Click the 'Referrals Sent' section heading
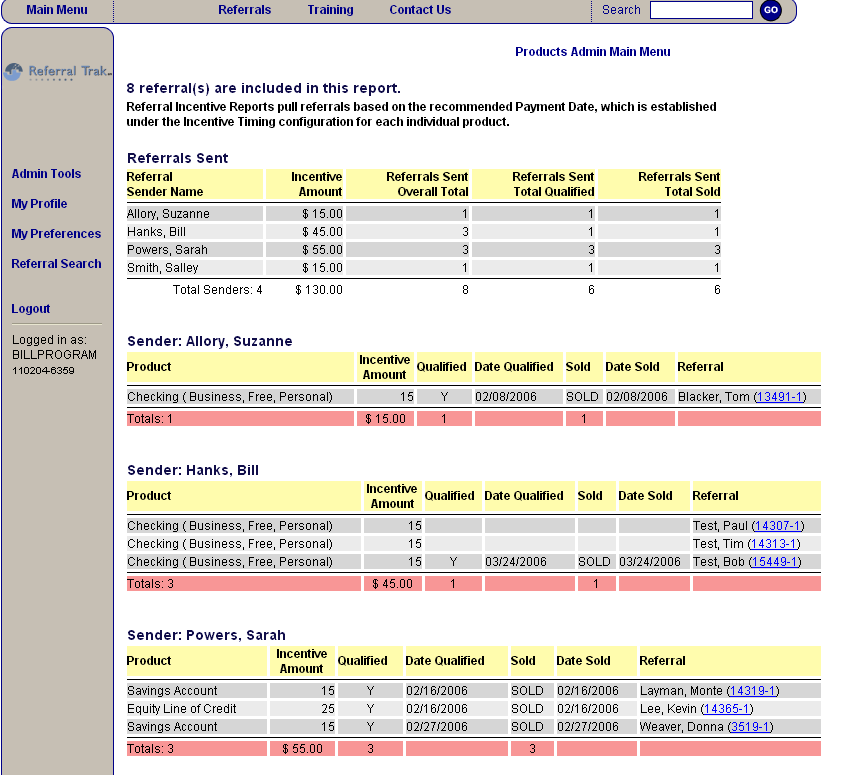This screenshot has width=850, height=775. pos(177,158)
